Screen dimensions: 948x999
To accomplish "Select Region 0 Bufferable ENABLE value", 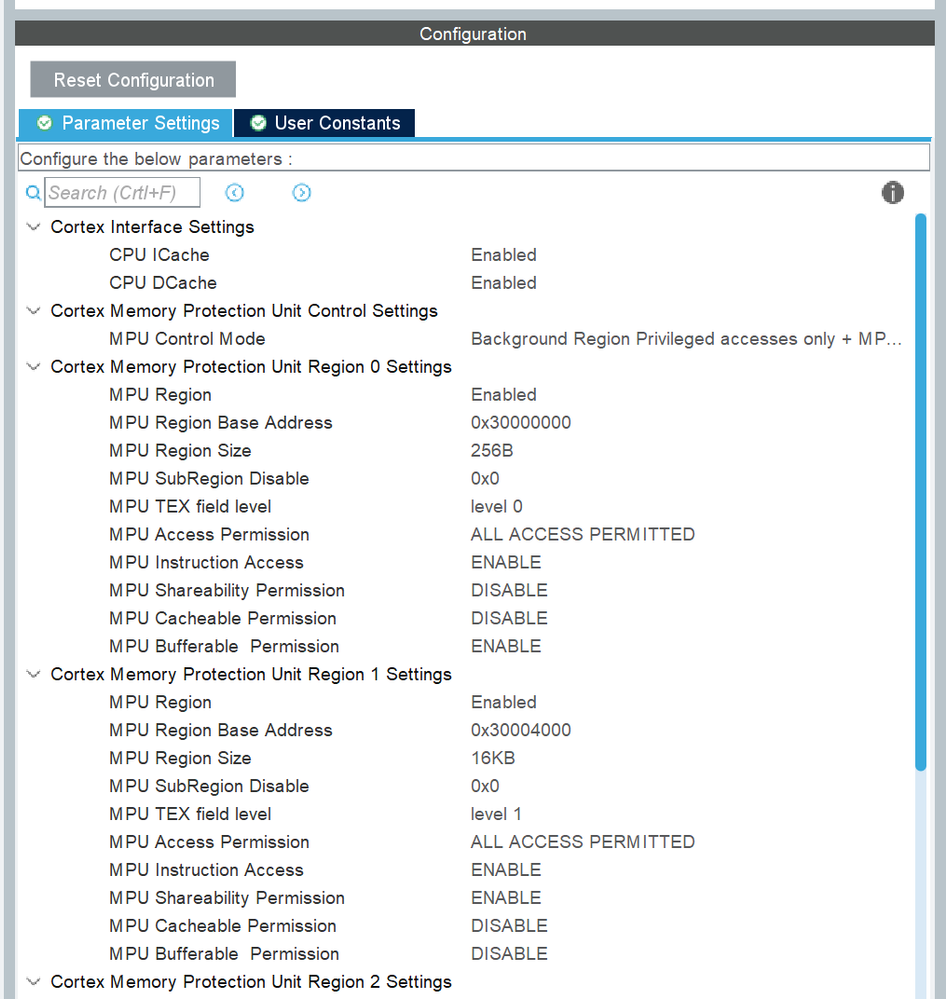I will (506, 647).
